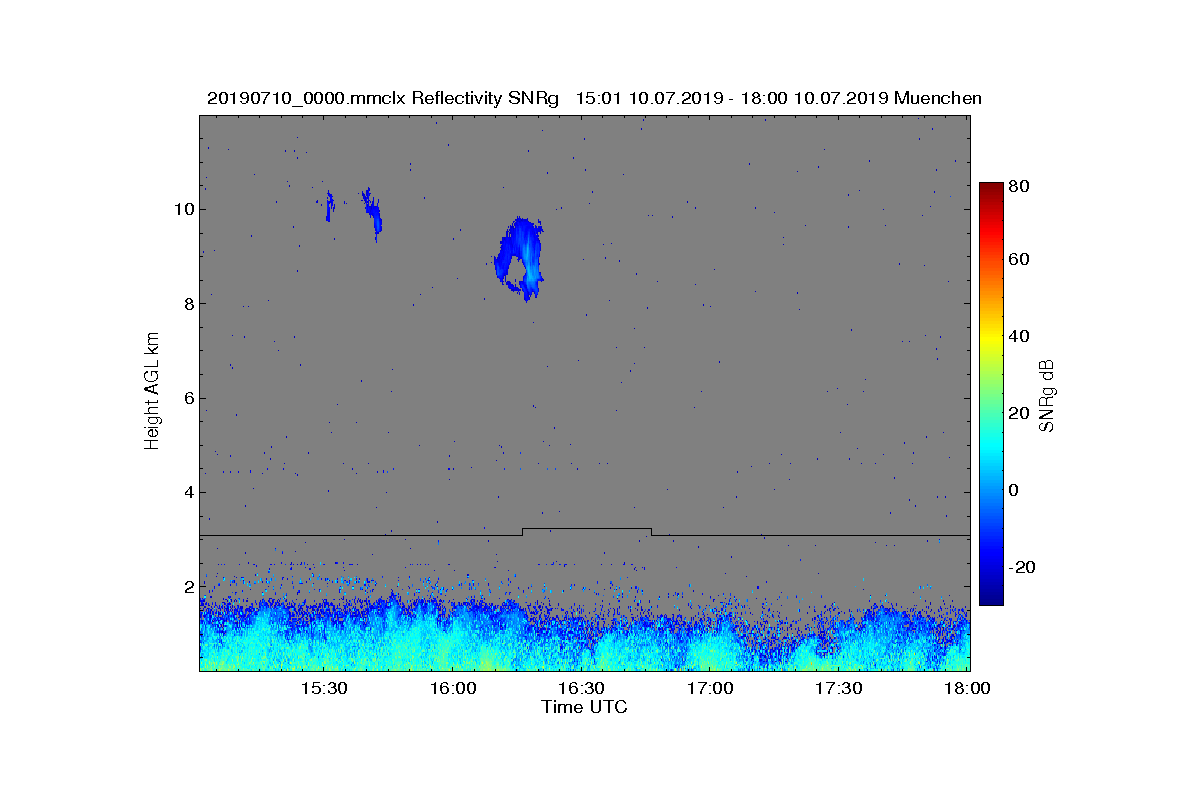Click the height tick label 6
The width and height of the screenshot is (1200, 800).
pyautogui.click(x=188, y=398)
